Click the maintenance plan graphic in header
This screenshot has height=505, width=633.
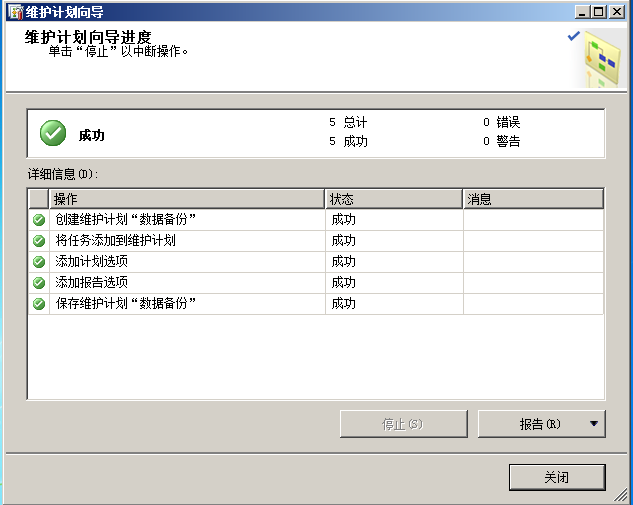(x=600, y=60)
